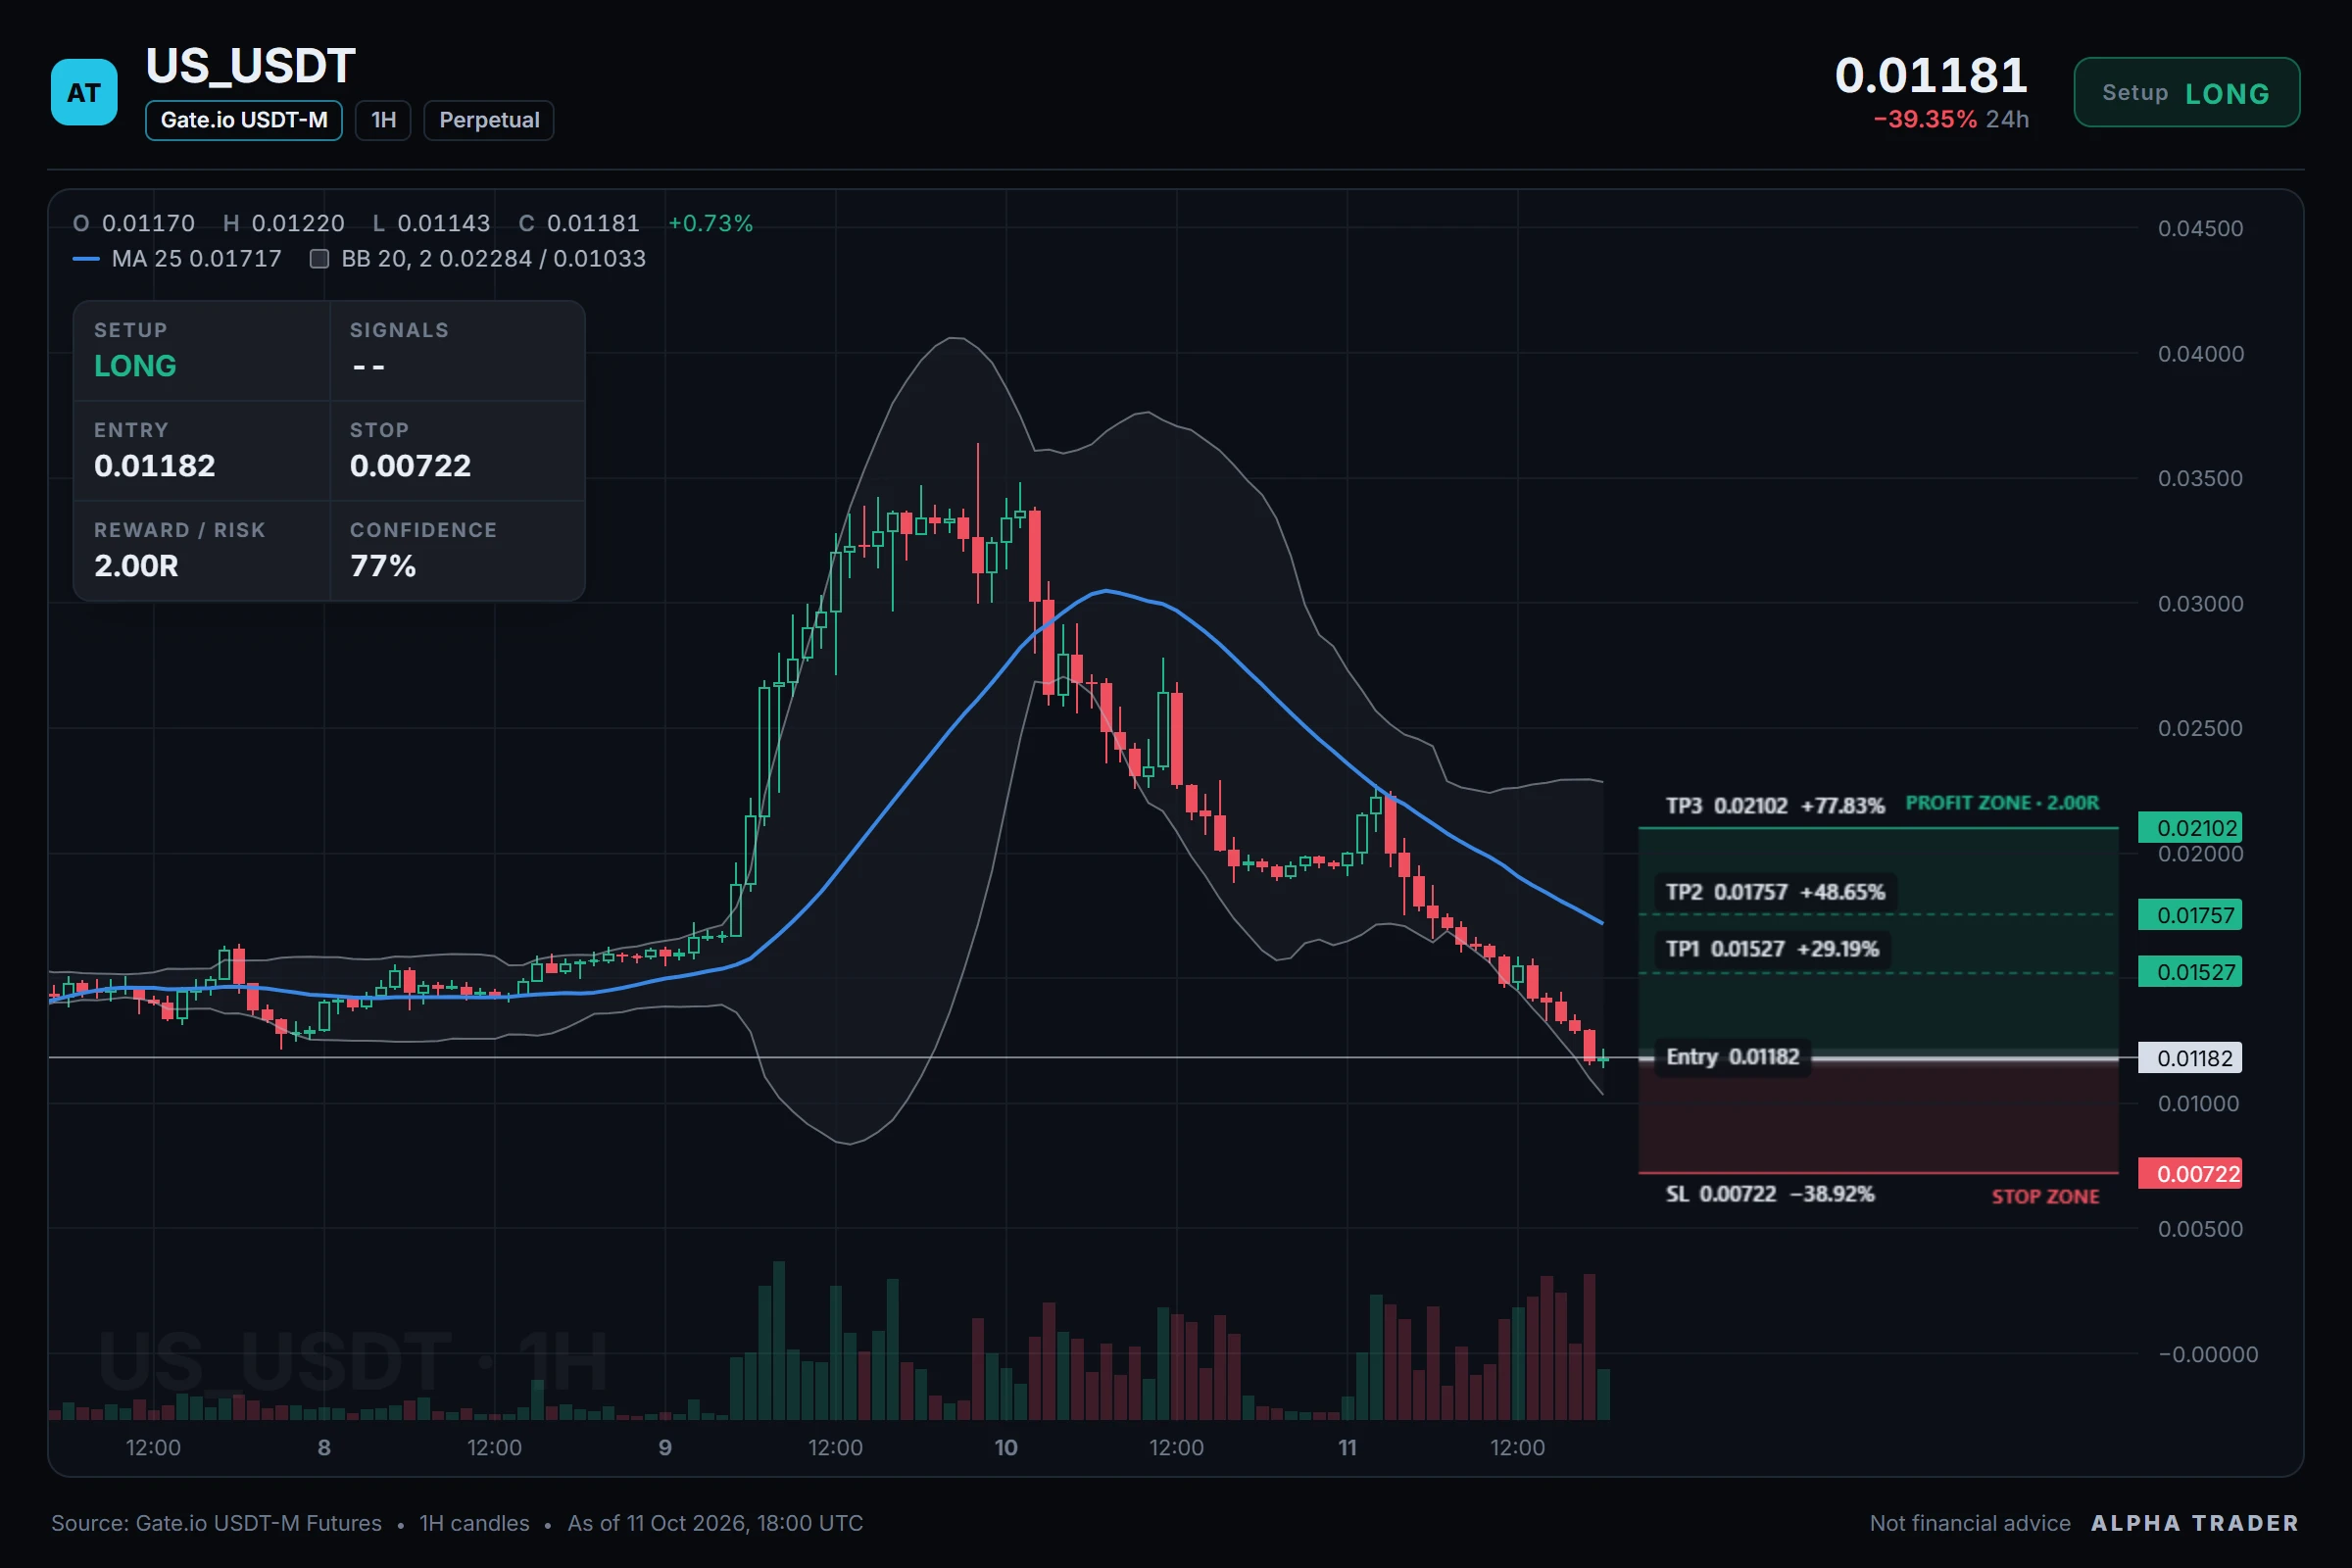Screen dimensions: 2352x1568
Task: Click the 2.00R reward/risk value
Action: tap(136, 566)
